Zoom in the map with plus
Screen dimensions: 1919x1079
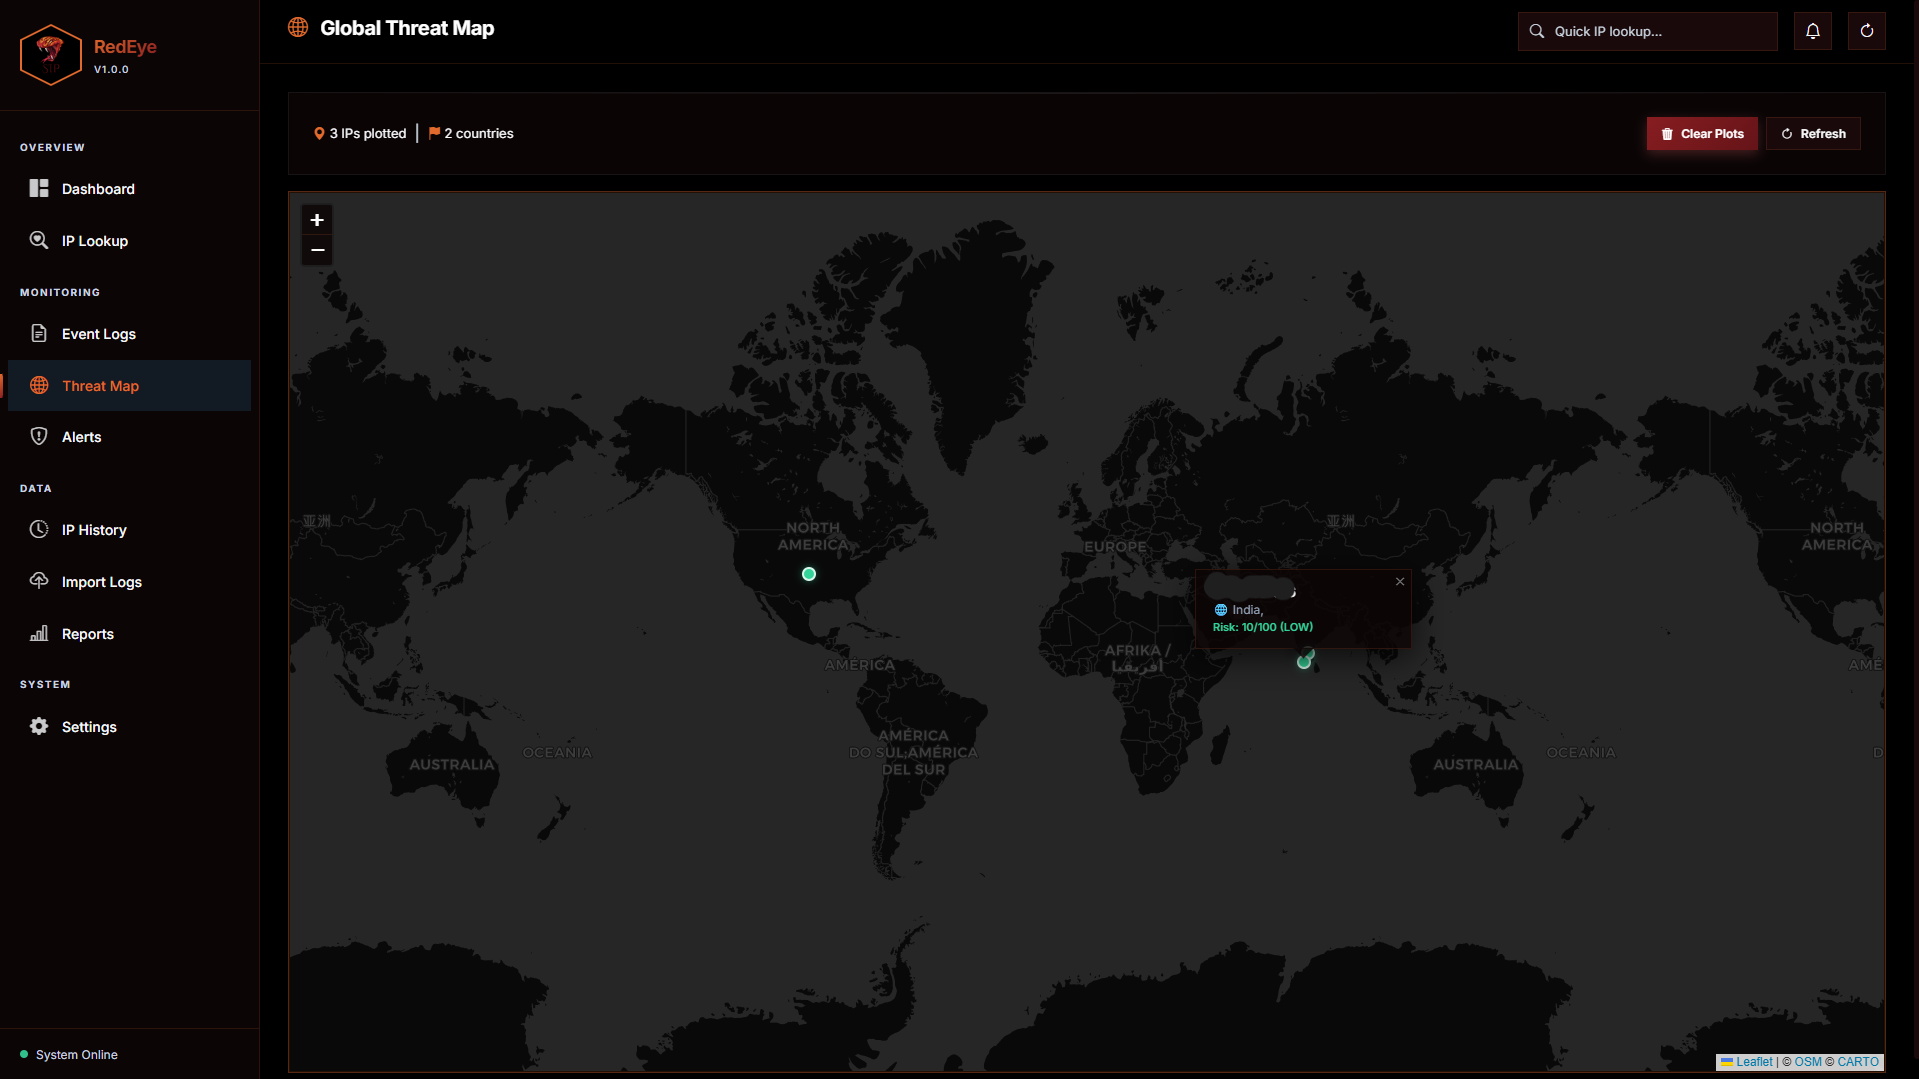click(x=317, y=220)
